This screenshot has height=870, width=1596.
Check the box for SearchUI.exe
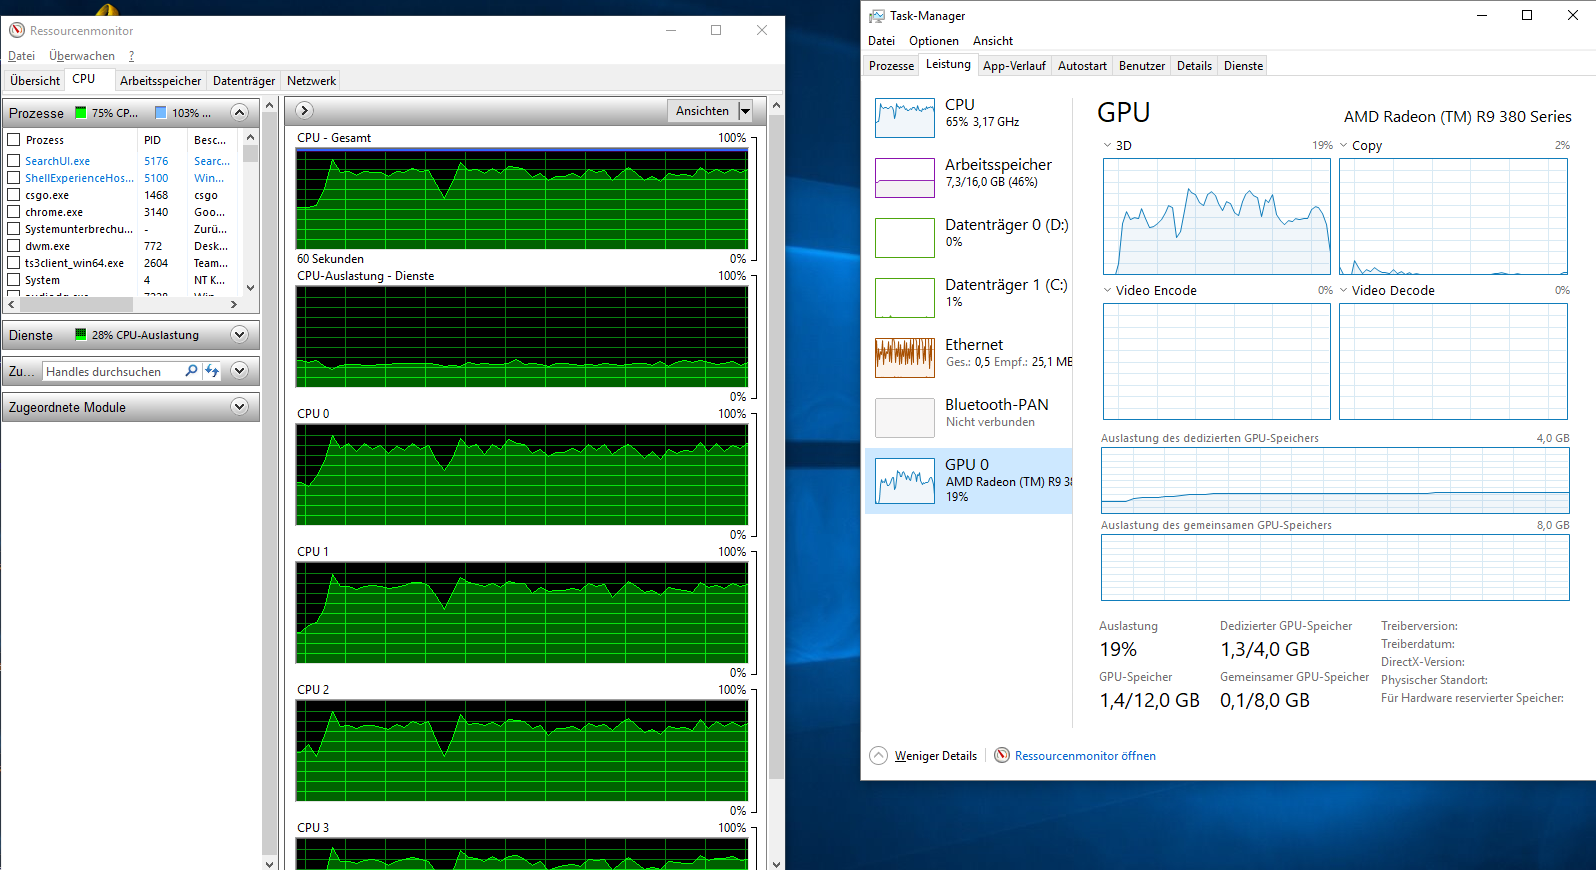point(14,161)
